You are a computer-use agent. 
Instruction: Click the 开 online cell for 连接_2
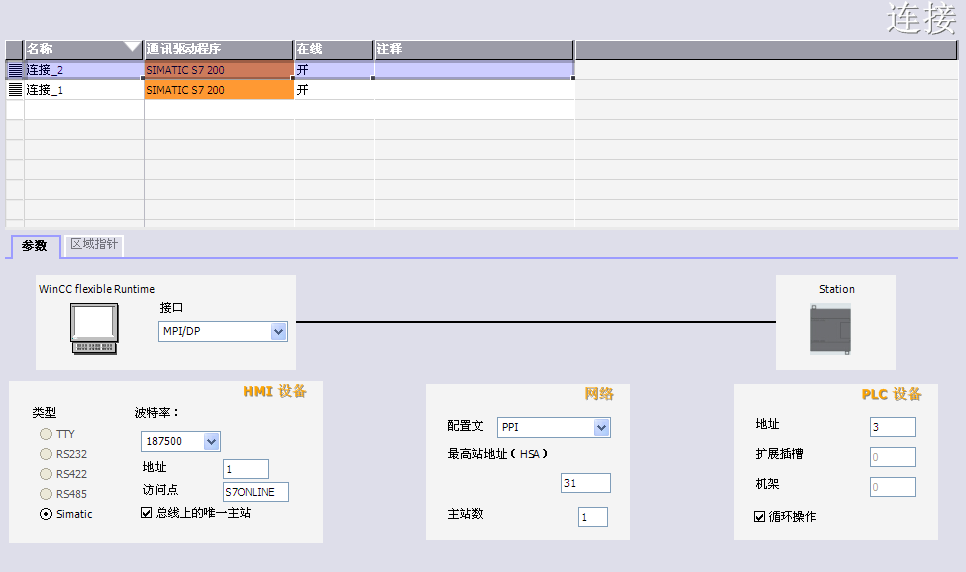click(x=334, y=70)
